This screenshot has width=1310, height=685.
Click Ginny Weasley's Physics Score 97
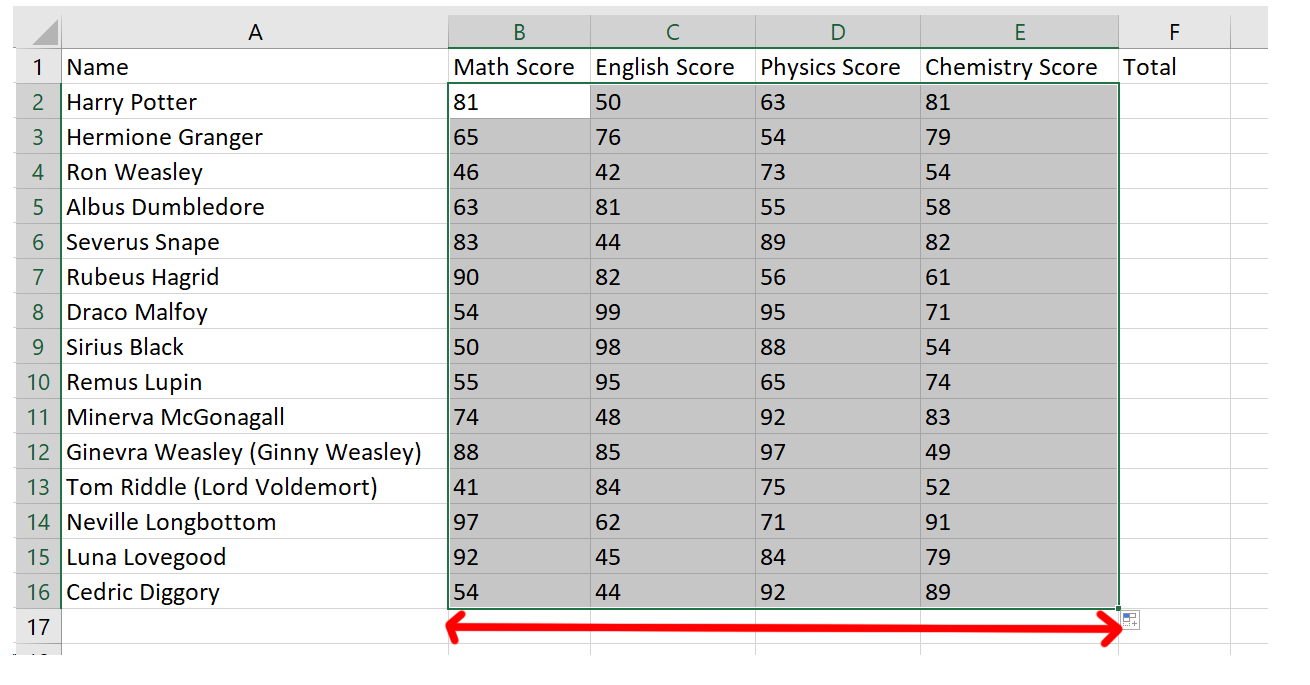838,452
